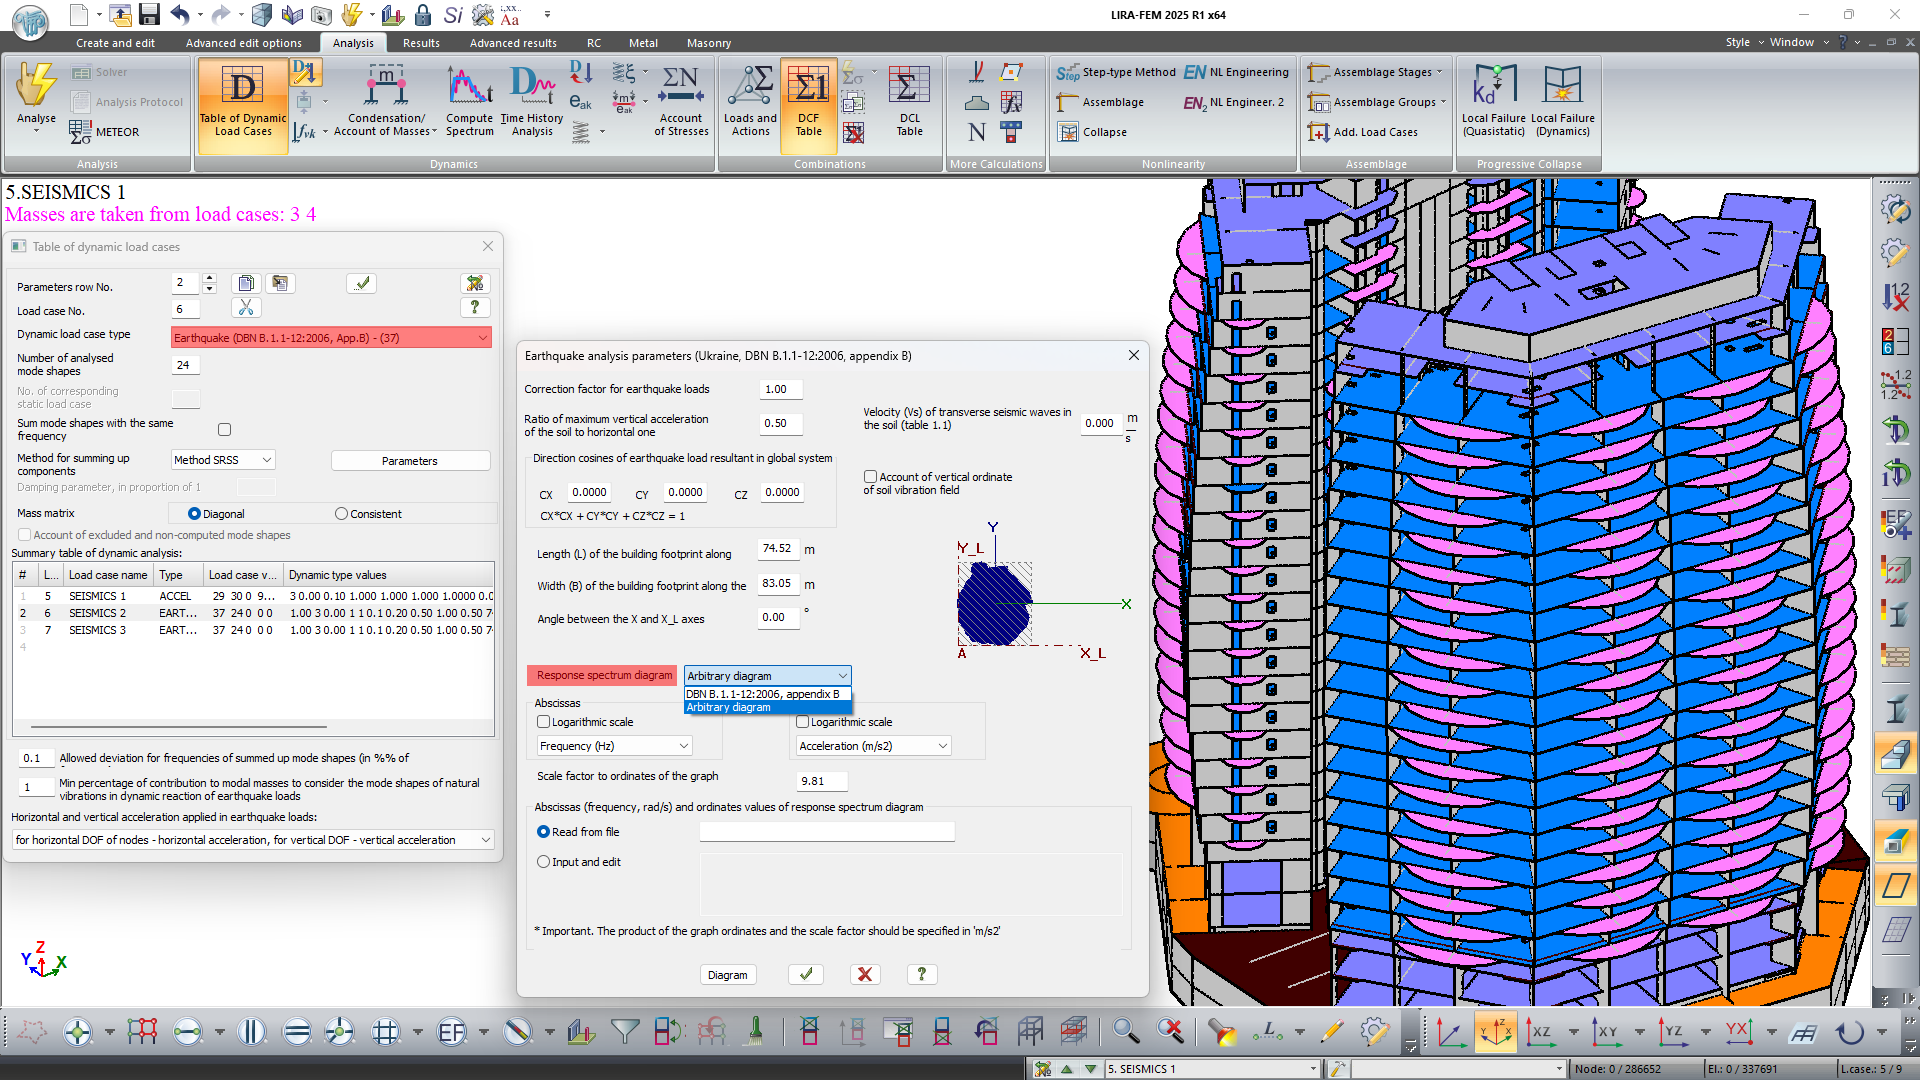Switch to Advanced results tab
1920x1080 pixels.
click(512, 43)
